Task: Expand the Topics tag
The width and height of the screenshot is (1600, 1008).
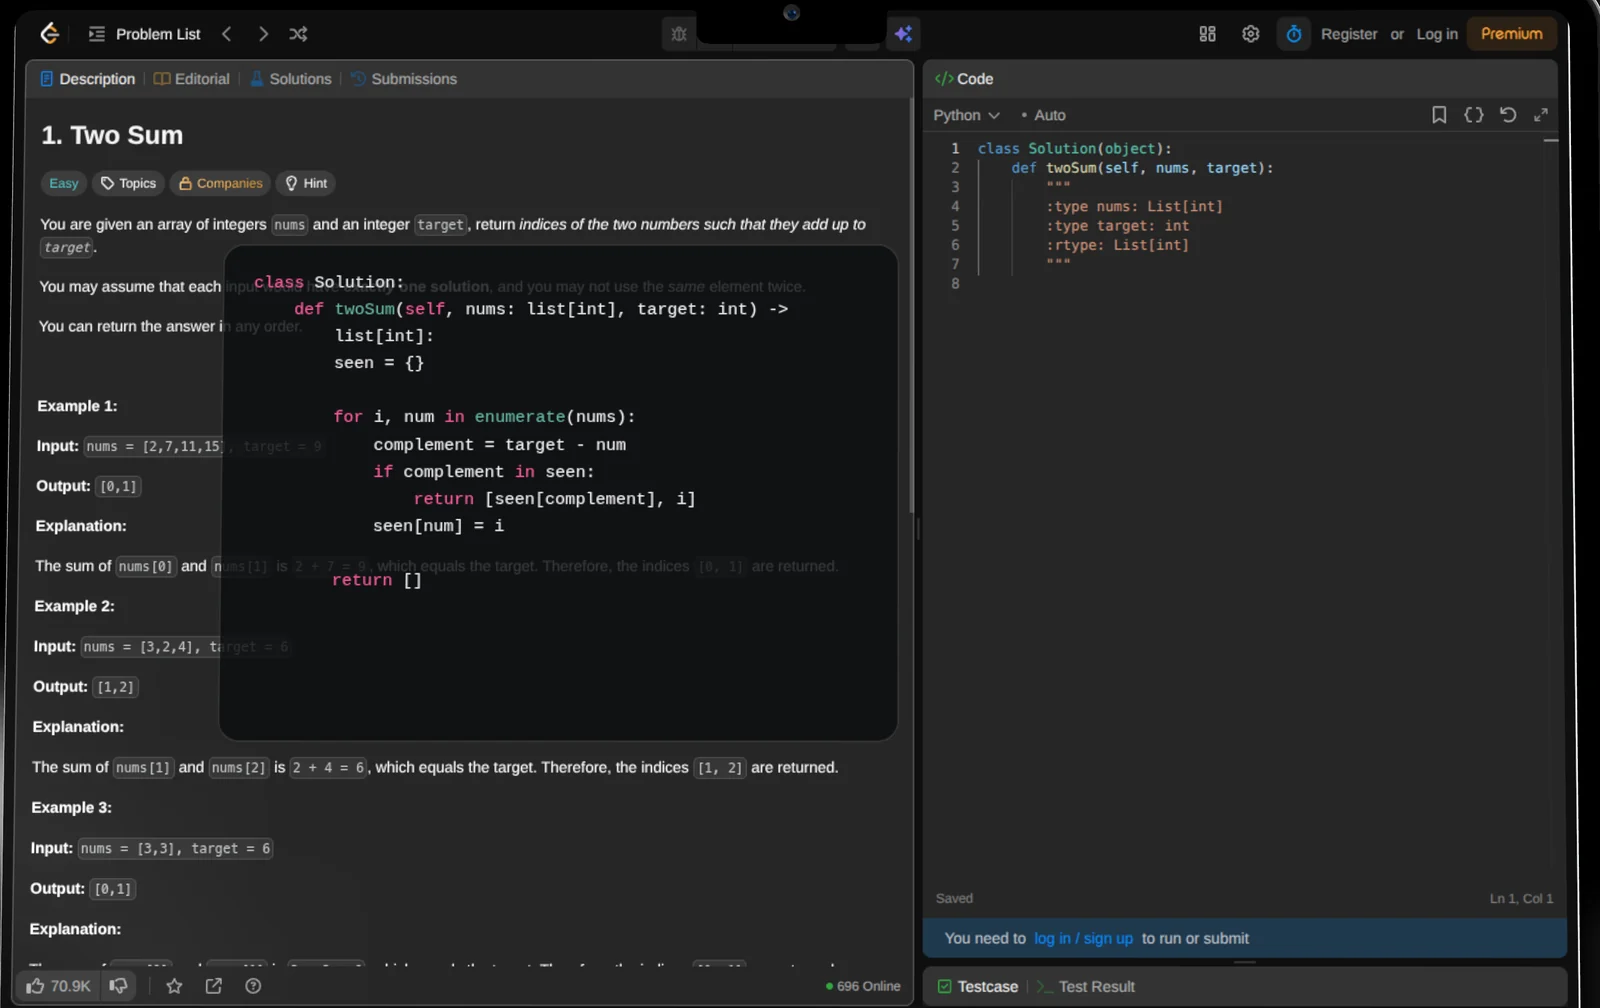Action: point(129,183)
